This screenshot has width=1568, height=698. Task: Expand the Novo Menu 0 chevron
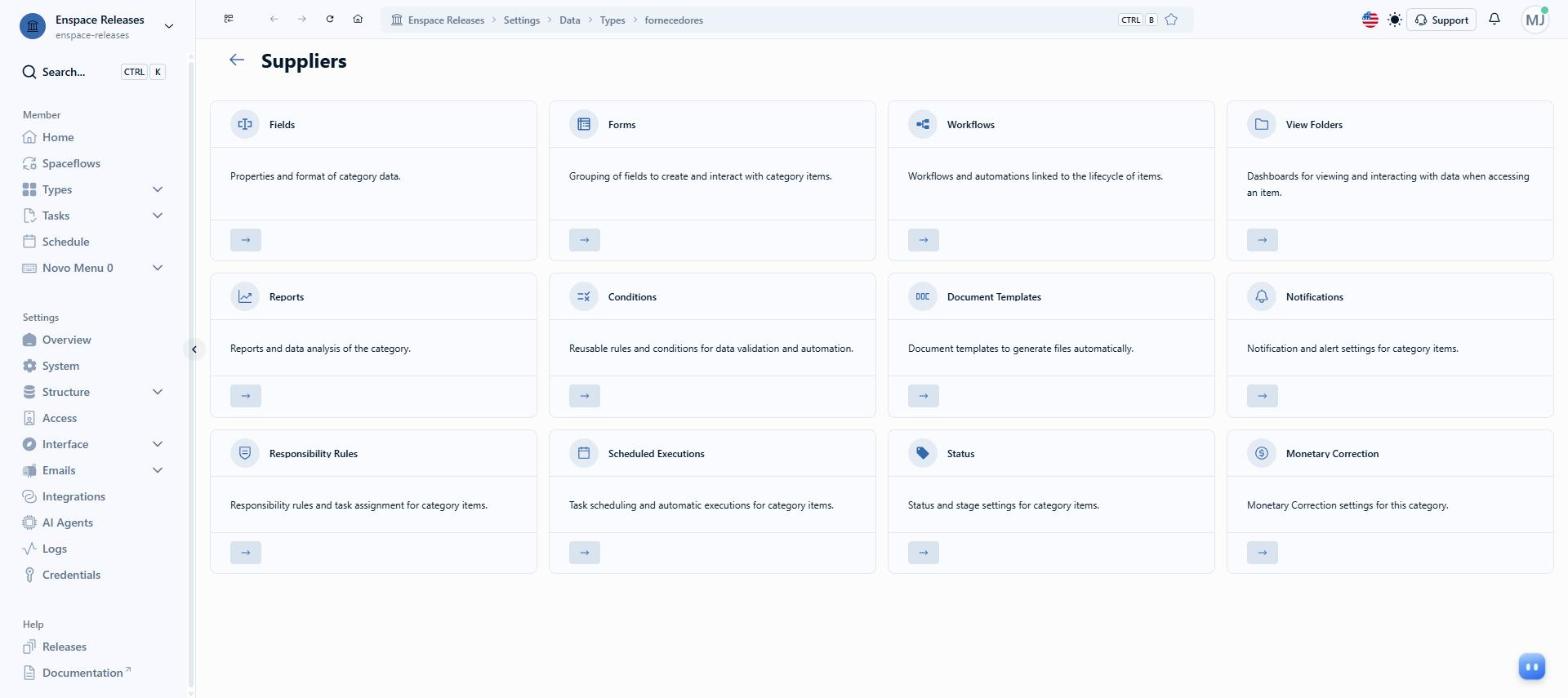tap(157, 267)
